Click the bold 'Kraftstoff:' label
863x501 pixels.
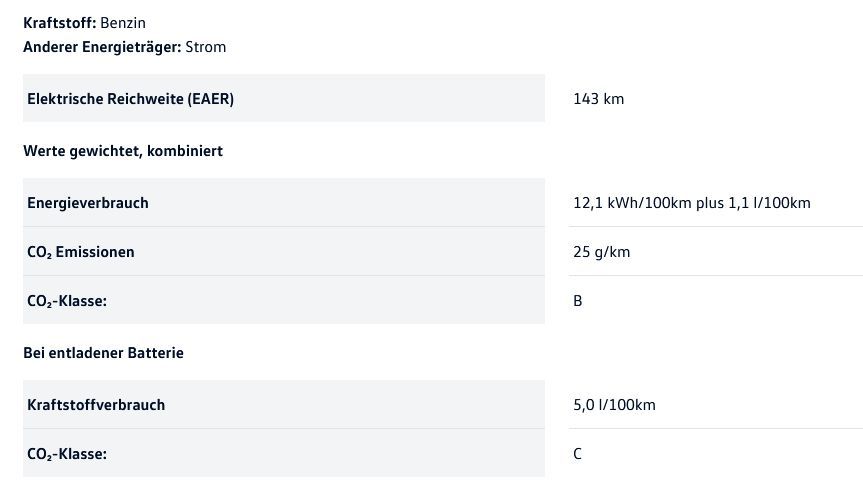click(x=60, y=22)
